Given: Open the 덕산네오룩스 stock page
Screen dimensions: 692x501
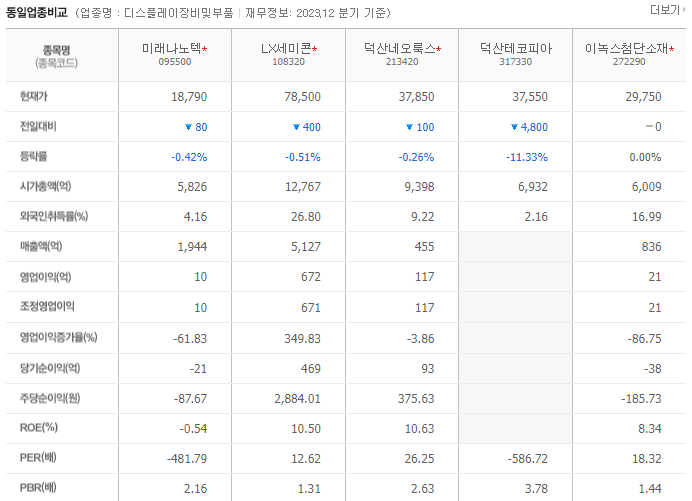Looking at the screenshot, I should 399,48.
